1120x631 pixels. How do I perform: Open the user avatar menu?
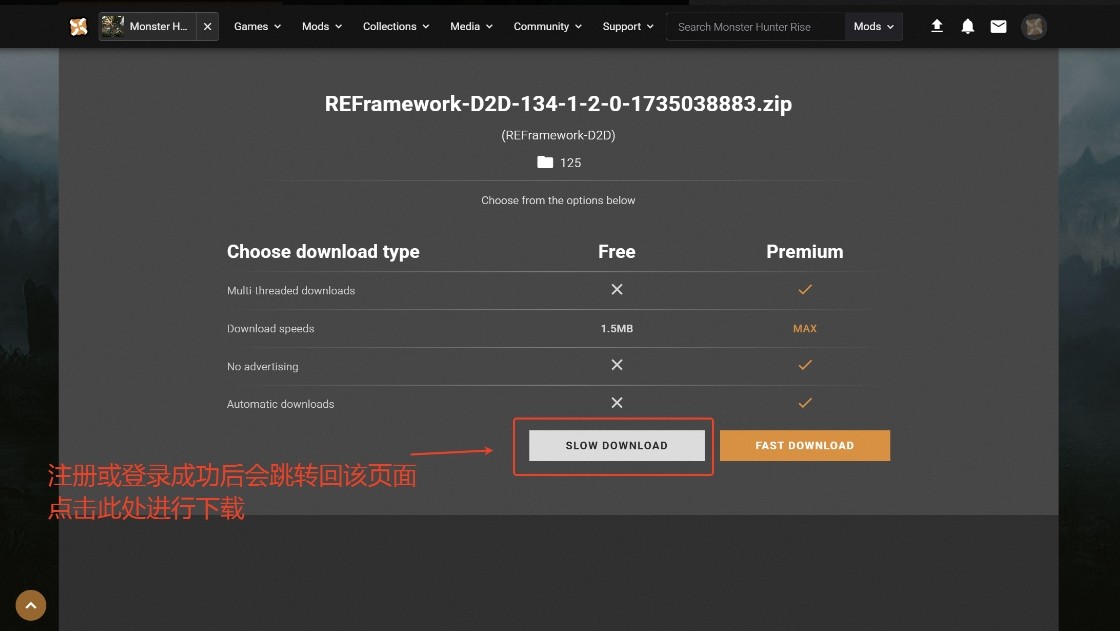click(x=1034, y=27)
